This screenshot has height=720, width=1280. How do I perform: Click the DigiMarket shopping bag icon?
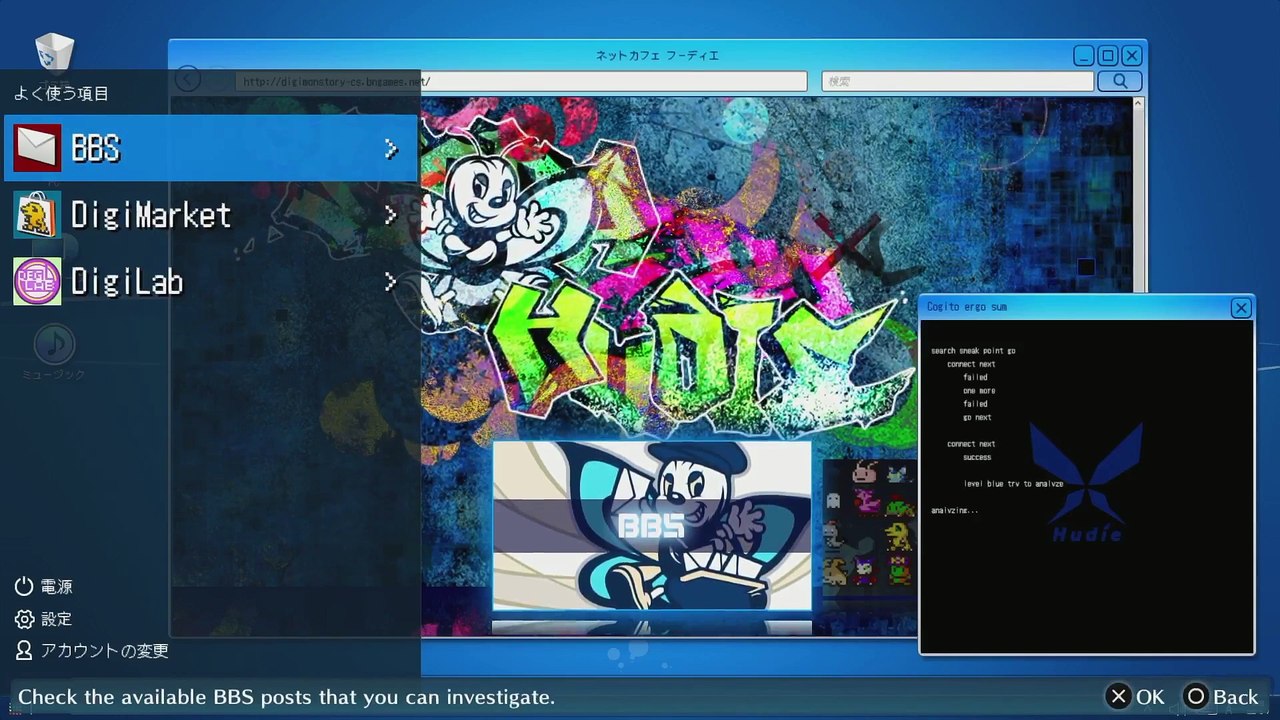pos(37,215)
